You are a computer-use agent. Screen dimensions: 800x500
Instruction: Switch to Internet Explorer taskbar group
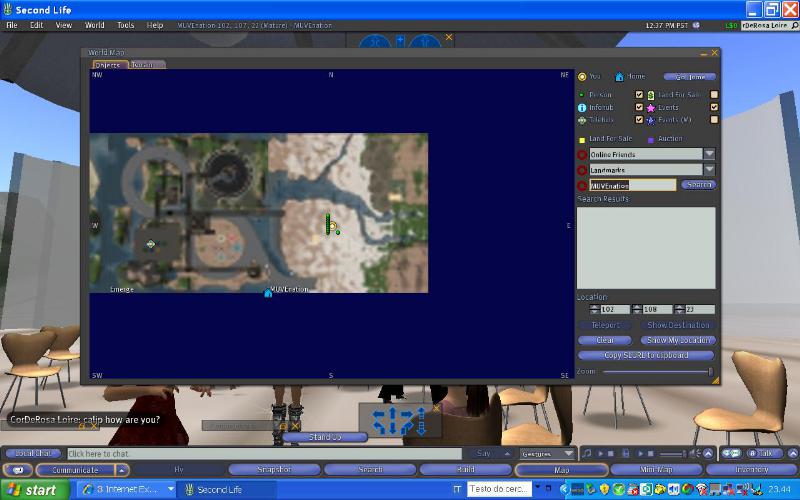(x=128, y=489)
